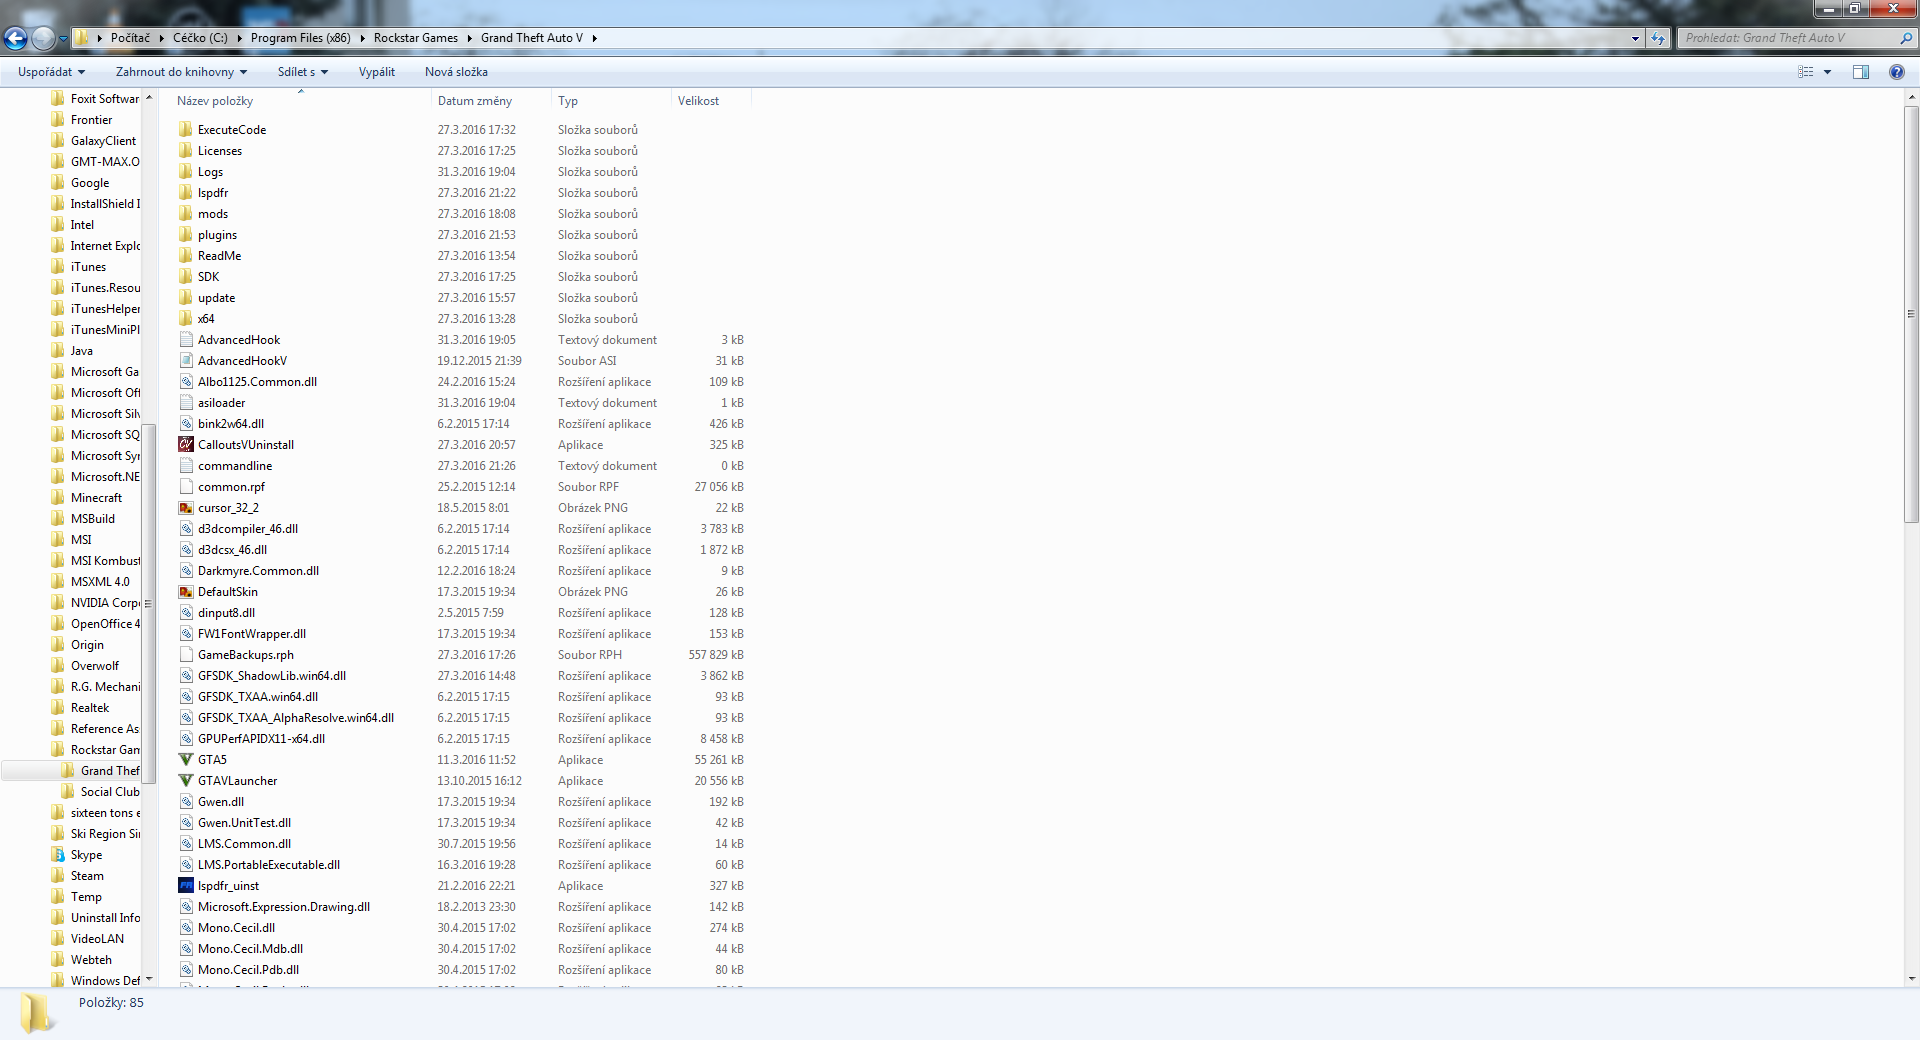Open the Zahrnout do knihovny dropdown

coord(181,72)
